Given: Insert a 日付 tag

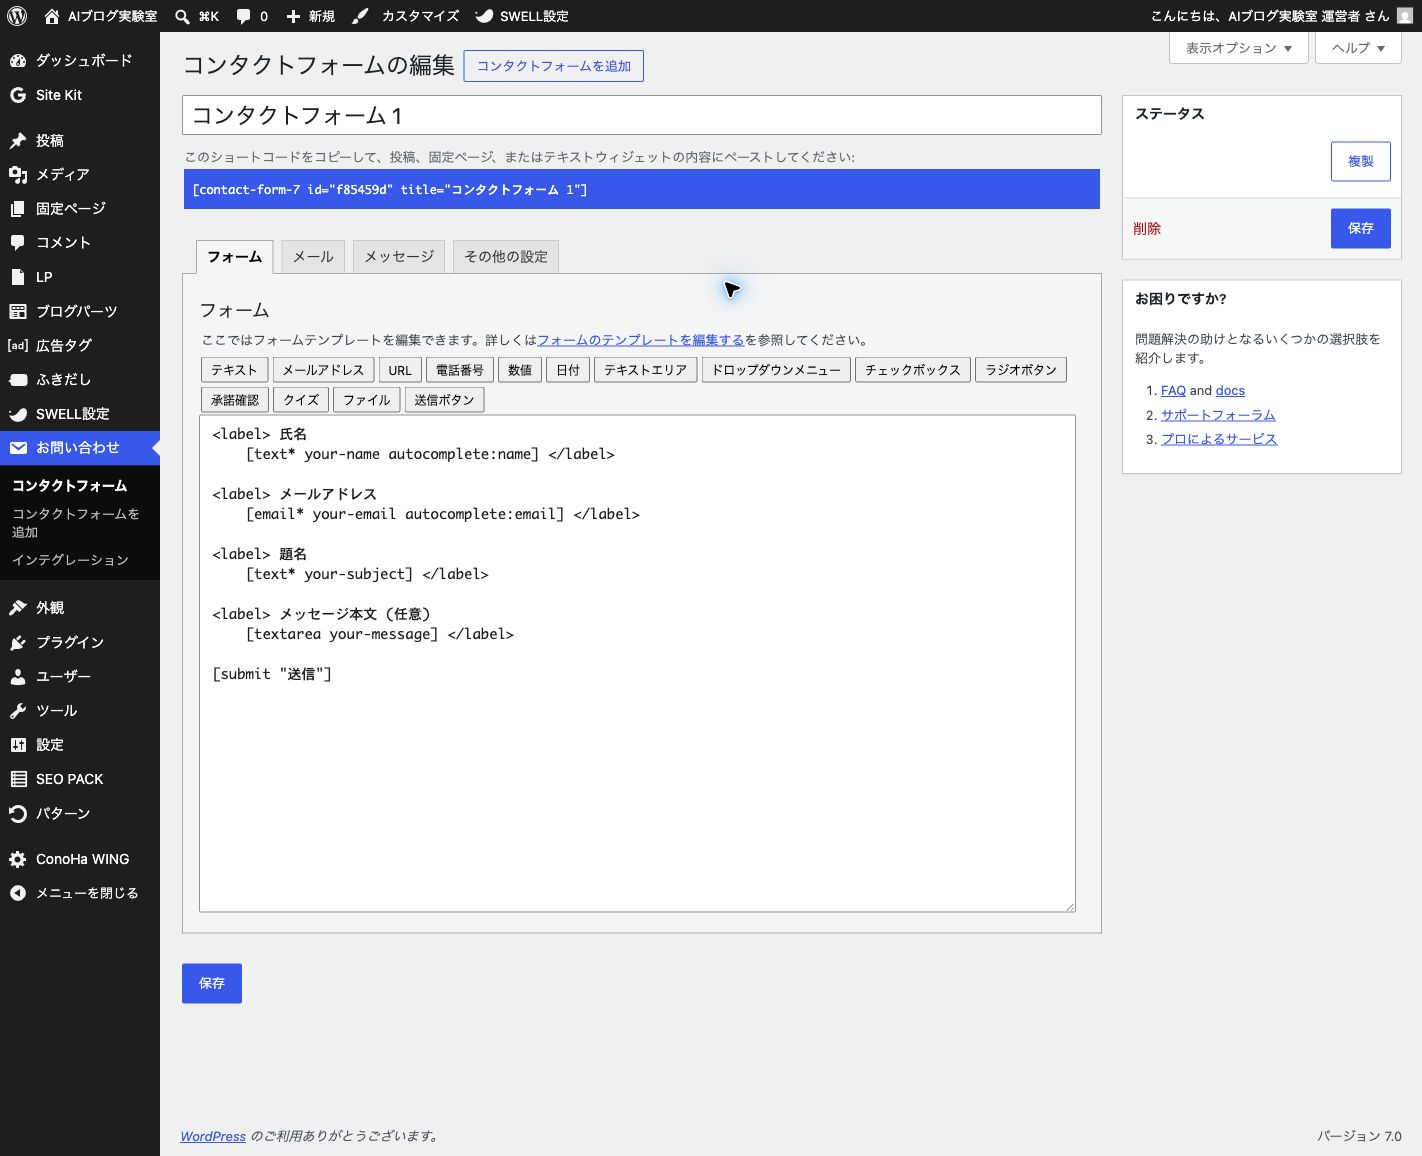Looking at the screenshot, I should tap(568, 370).
